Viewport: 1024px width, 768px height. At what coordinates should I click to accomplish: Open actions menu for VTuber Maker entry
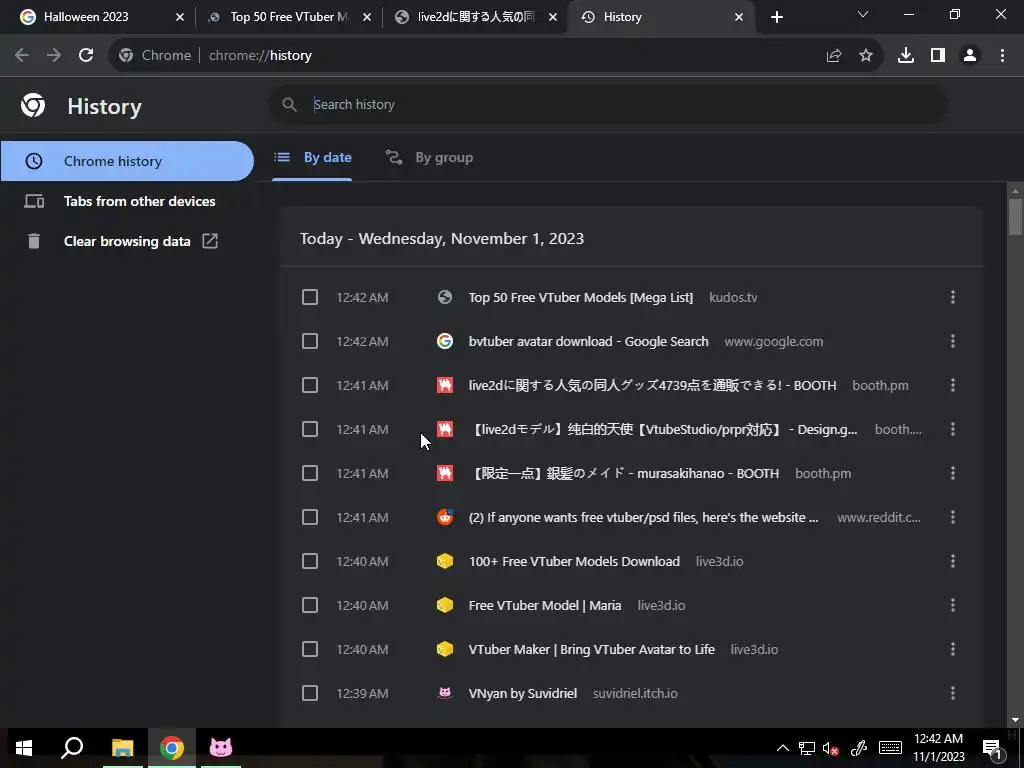[x=953, y=649]
